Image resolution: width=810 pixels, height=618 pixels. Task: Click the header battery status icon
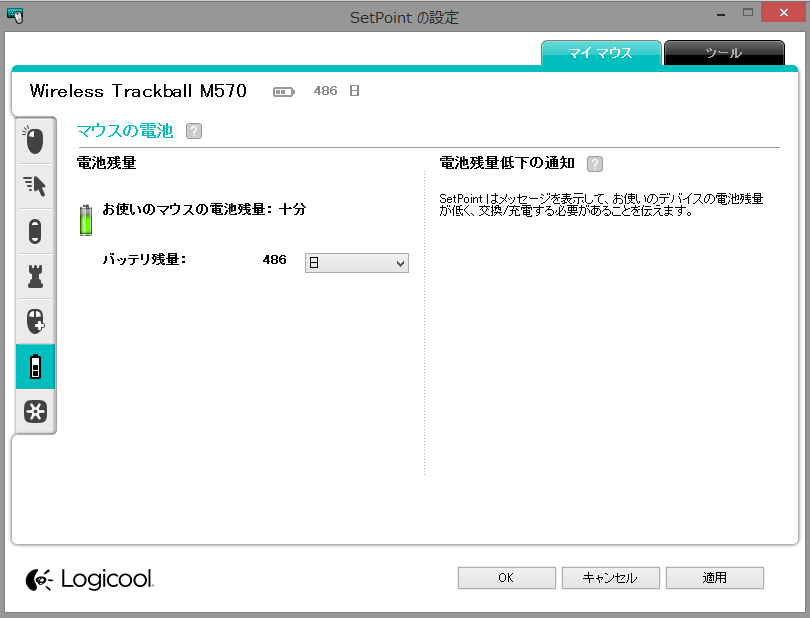coord(284,92)
